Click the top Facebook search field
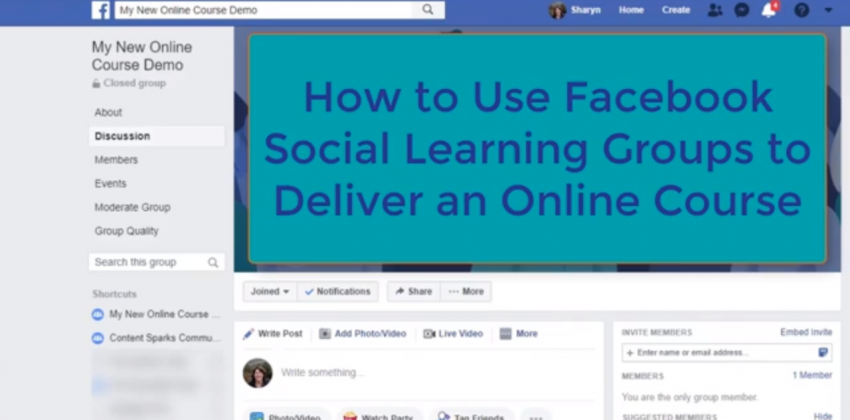The width and height of the screenshot is (850, 420). [x=263, y=10]
